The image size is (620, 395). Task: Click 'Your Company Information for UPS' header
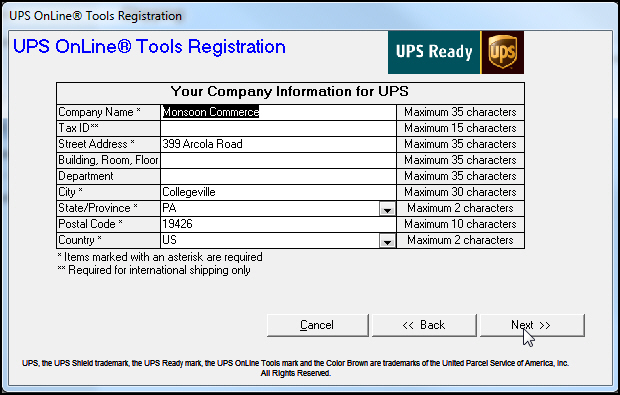289,92
